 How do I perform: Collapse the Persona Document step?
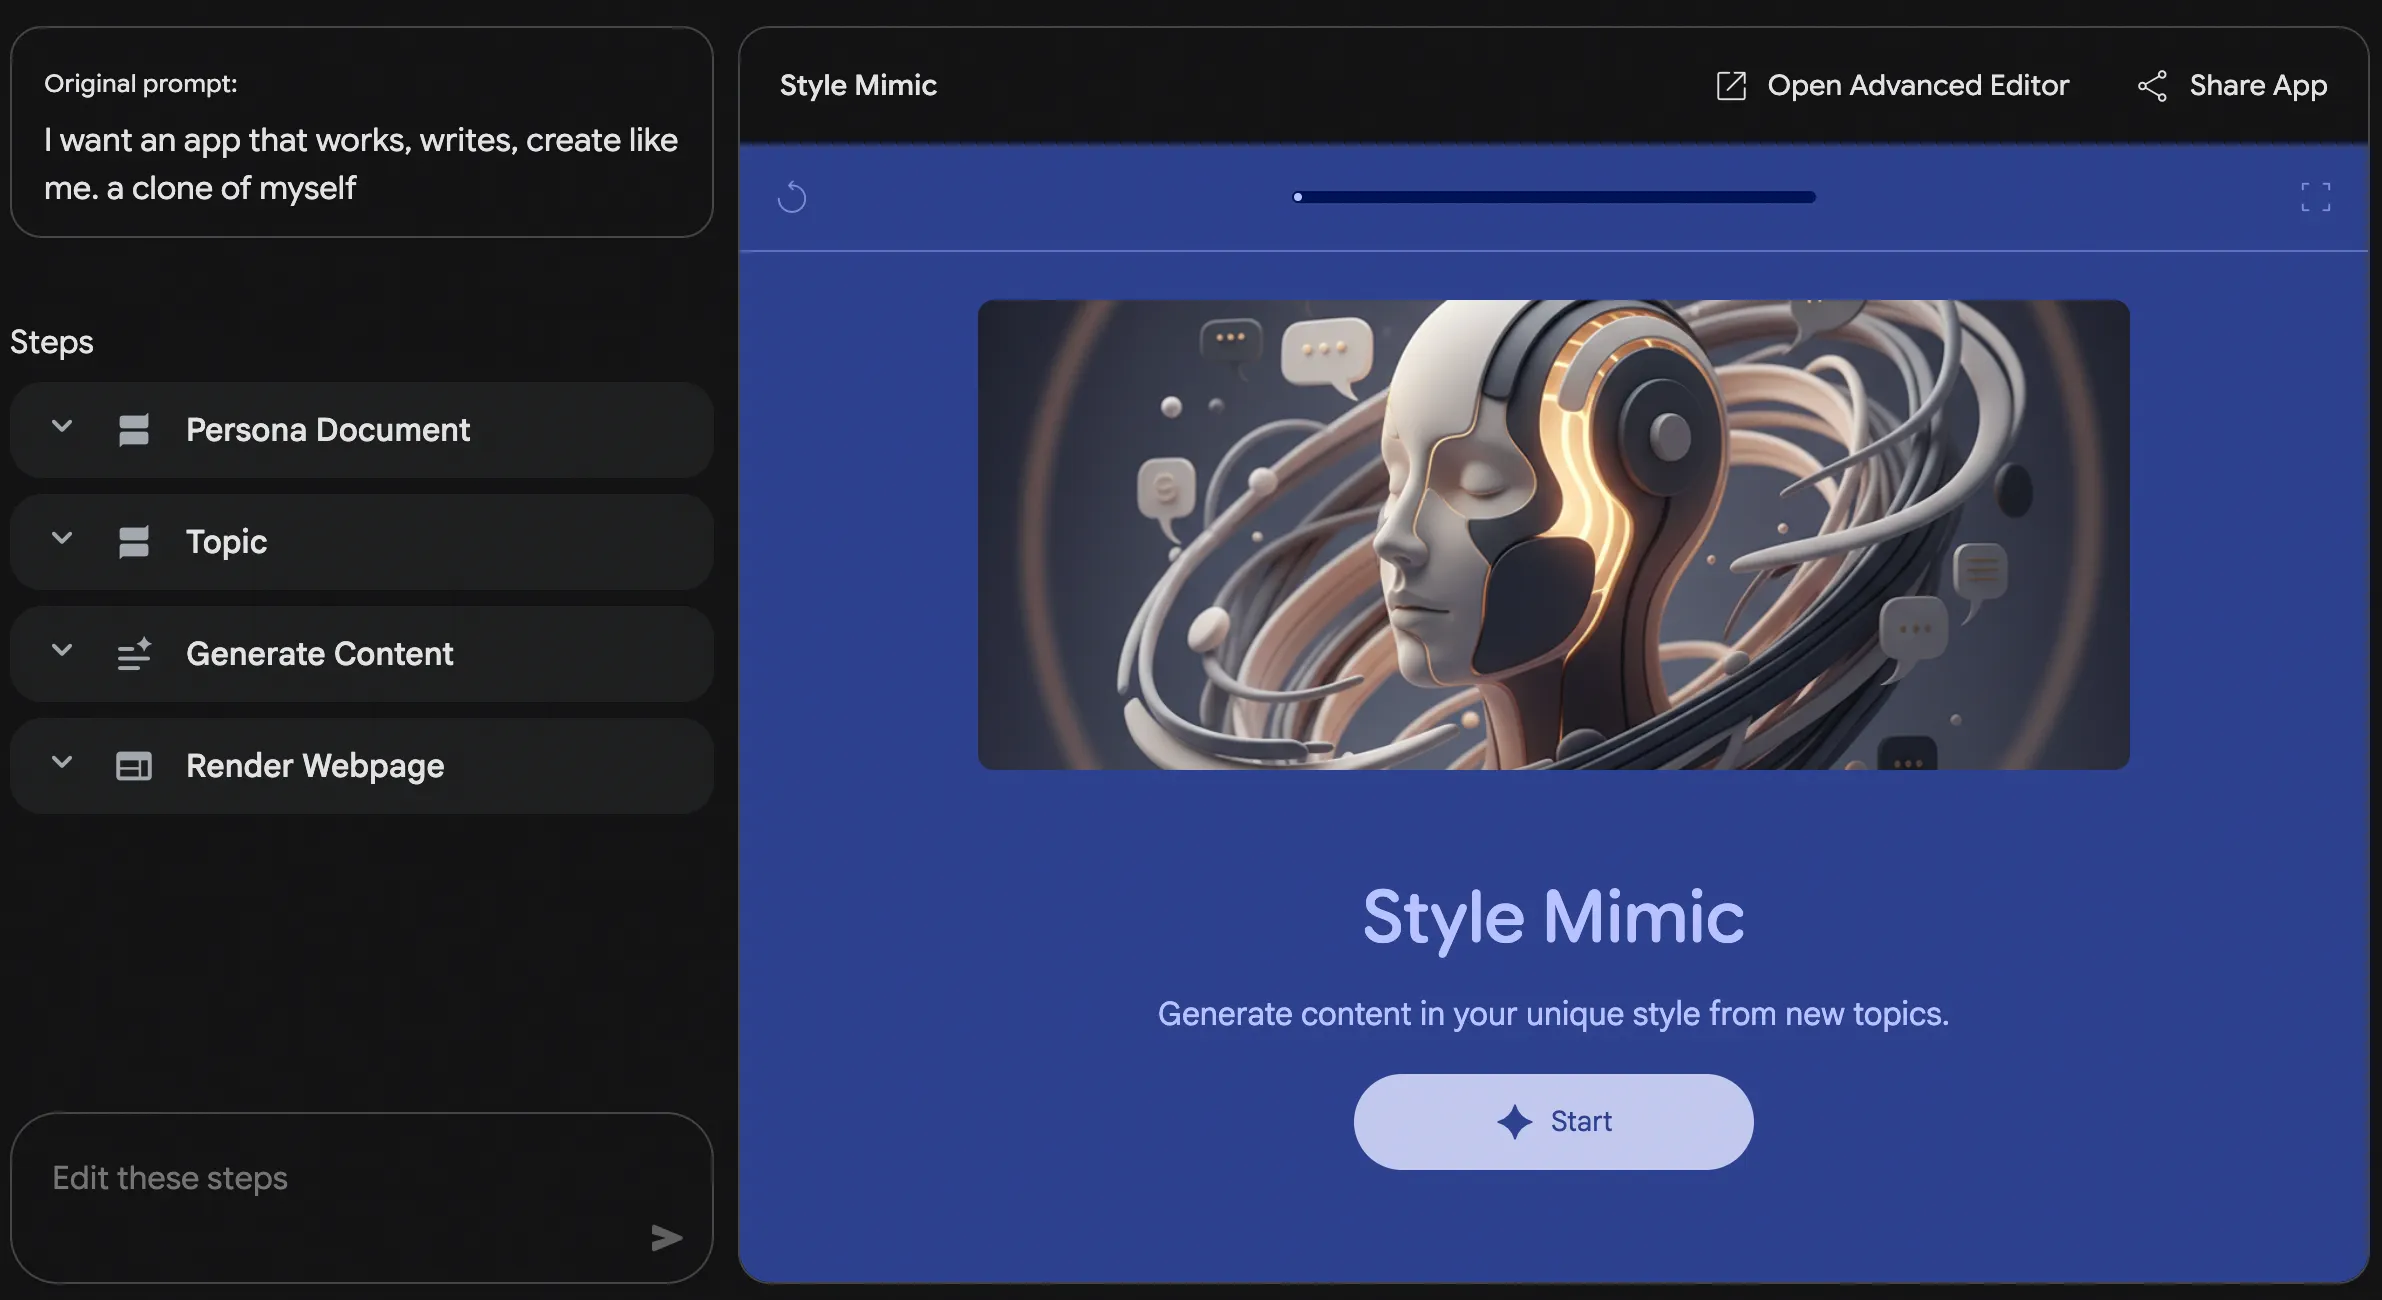click(61, 426)
